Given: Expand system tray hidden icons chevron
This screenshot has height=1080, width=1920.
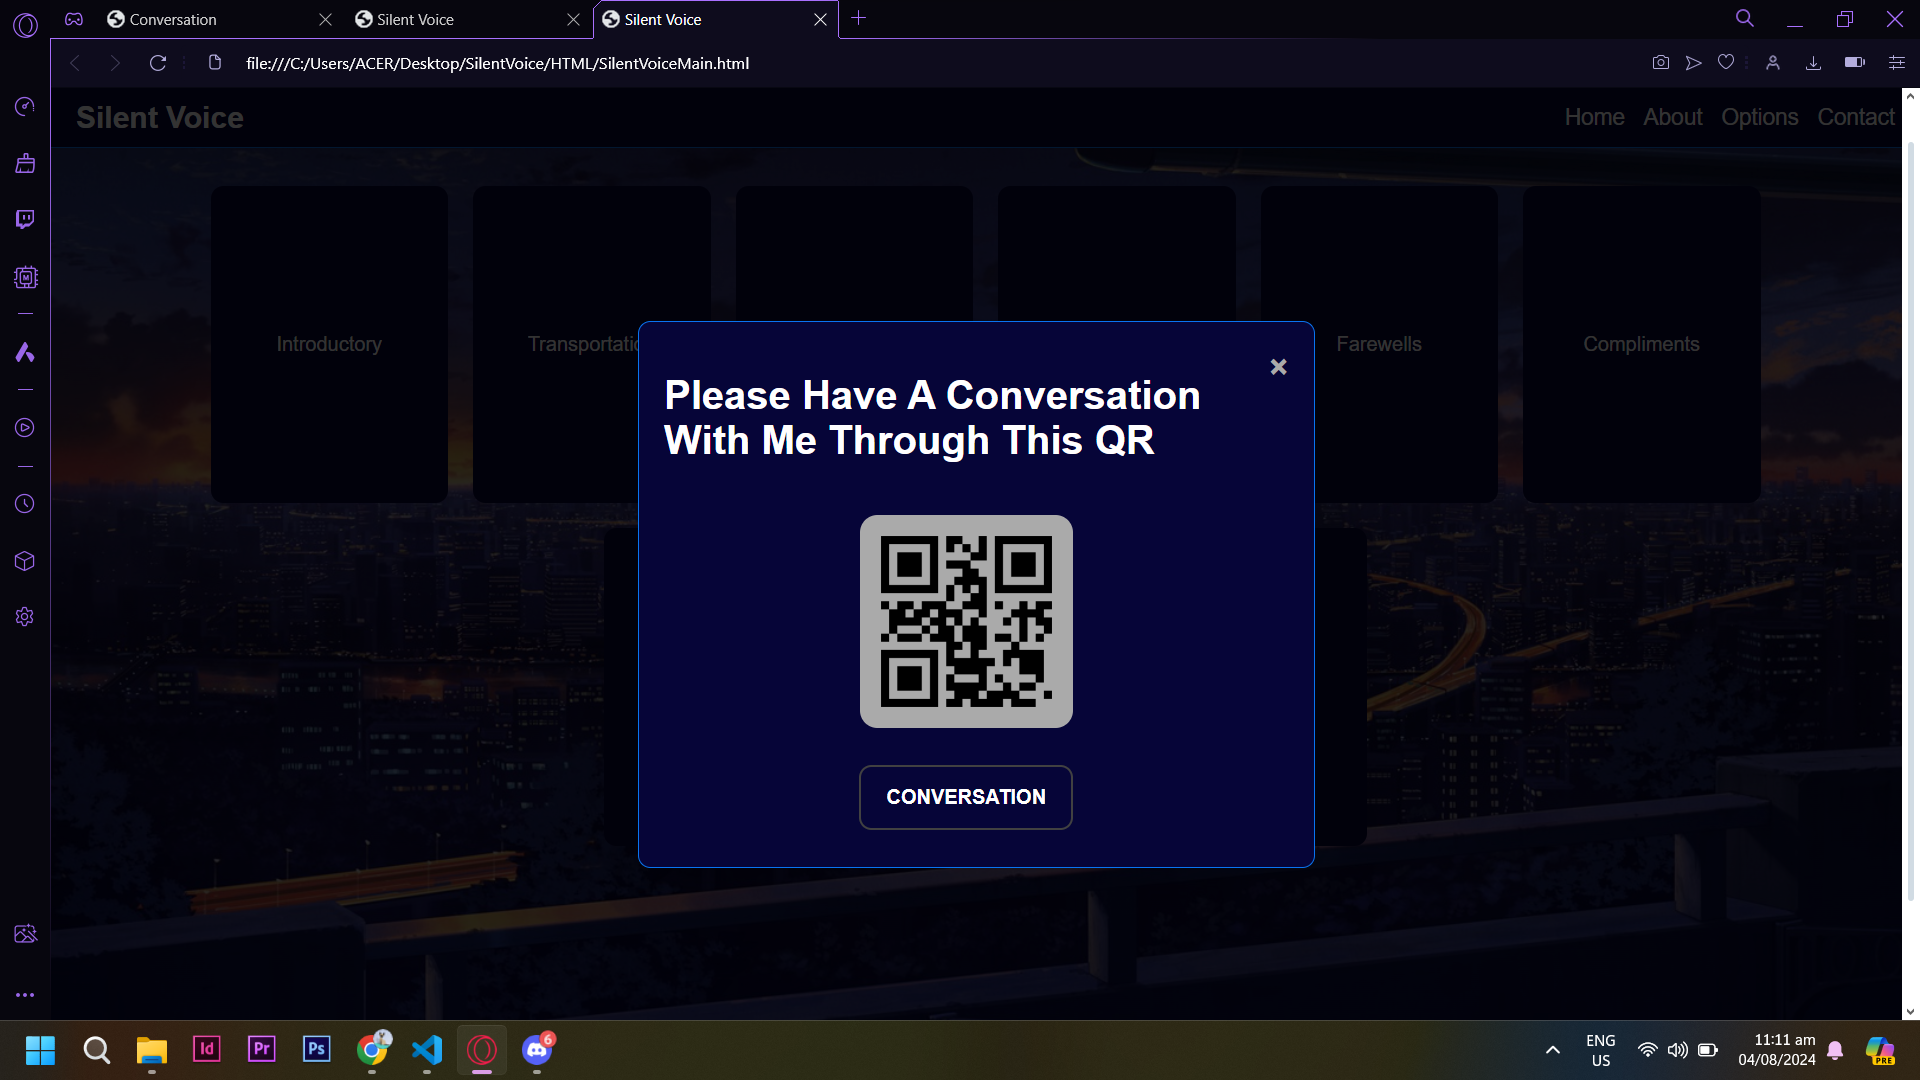Looking at the screenshot, I should point(1552,1050).
